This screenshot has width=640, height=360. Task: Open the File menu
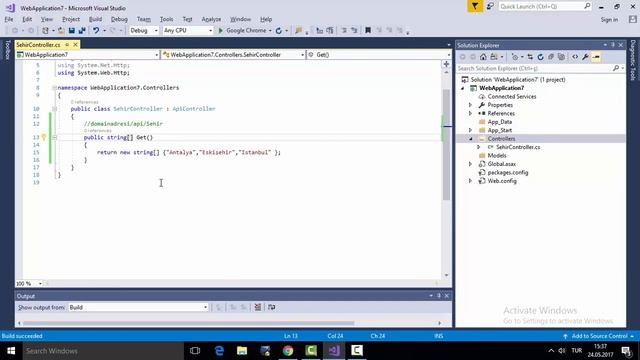9,19
